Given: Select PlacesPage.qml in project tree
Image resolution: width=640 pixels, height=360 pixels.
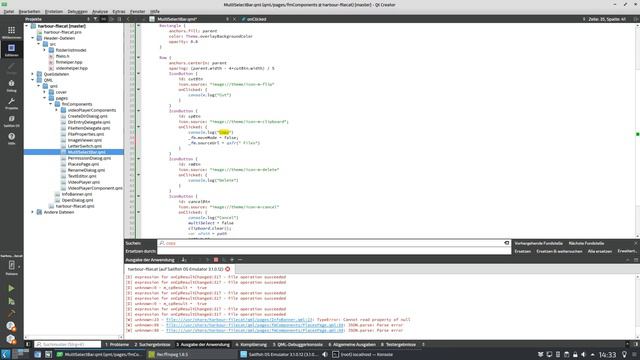Looking at the screenshot, I should pyautogui.click(x=83, y=164).
